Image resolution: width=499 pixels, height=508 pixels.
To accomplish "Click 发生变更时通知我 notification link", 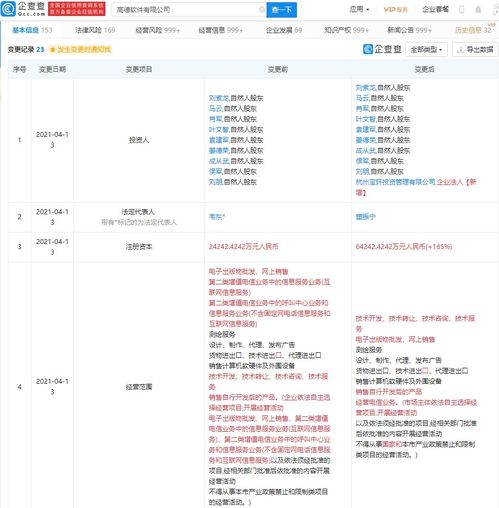I will point(84,50).
